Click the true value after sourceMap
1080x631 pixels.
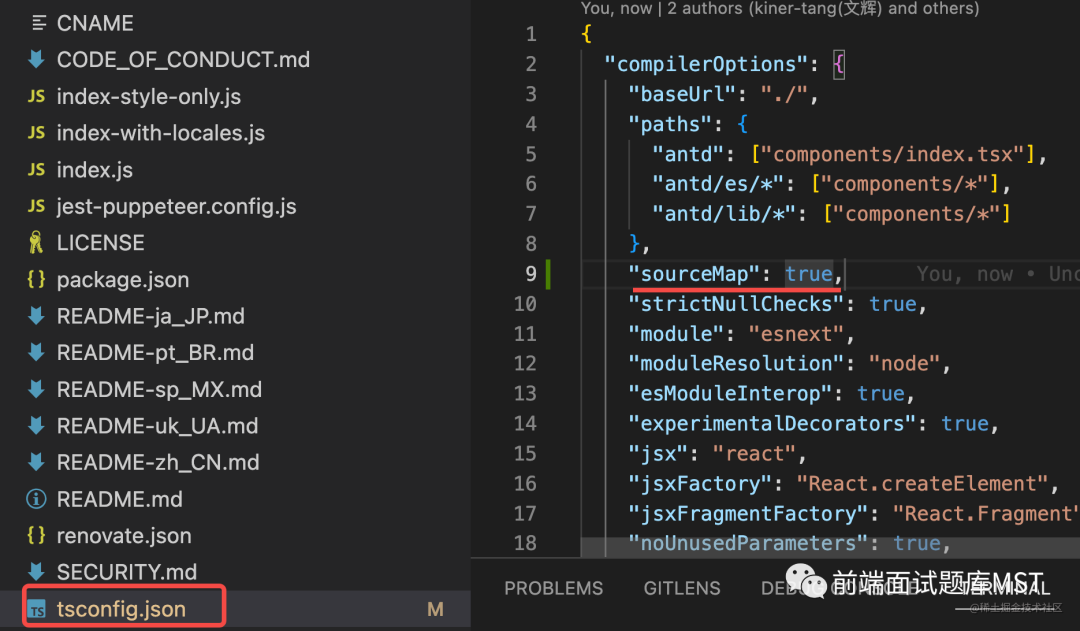click(x=809, y=274)
